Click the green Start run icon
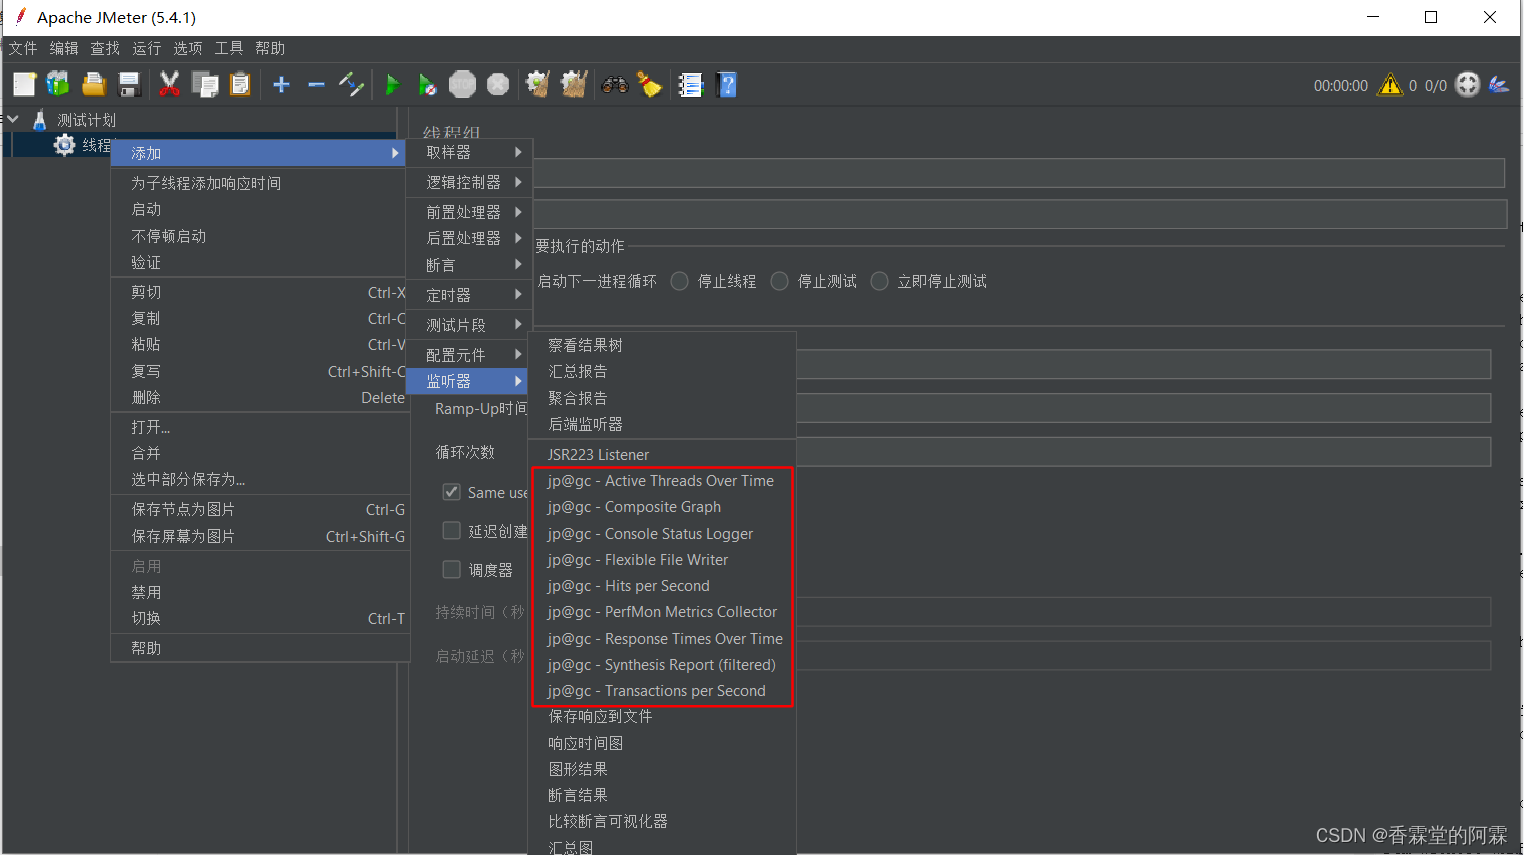The image size is (1524, 855). pos(392,85)
